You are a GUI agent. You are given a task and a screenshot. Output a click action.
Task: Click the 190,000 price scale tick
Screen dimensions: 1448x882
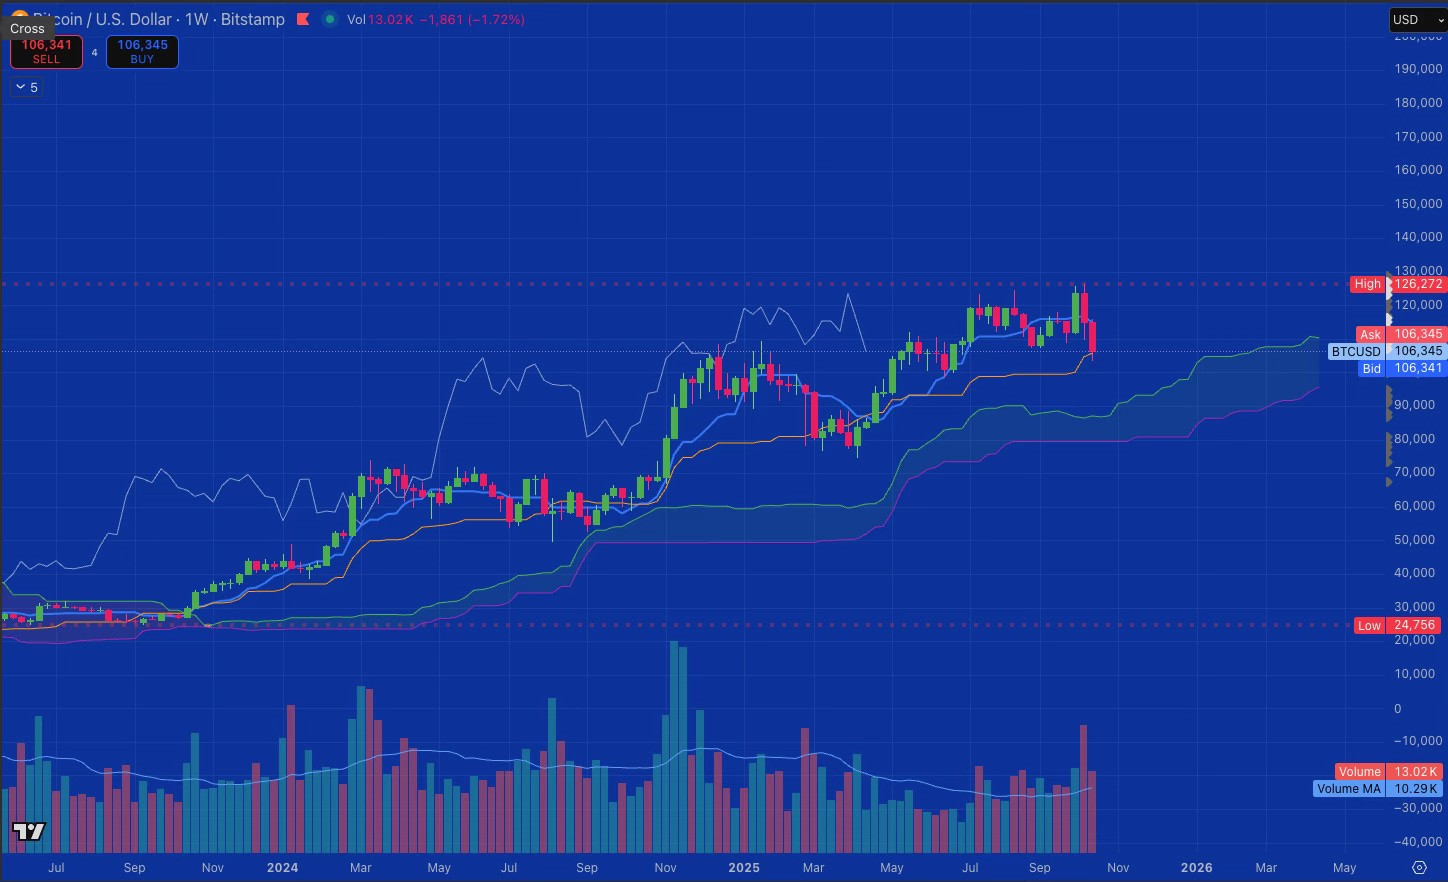(1418, 69)
